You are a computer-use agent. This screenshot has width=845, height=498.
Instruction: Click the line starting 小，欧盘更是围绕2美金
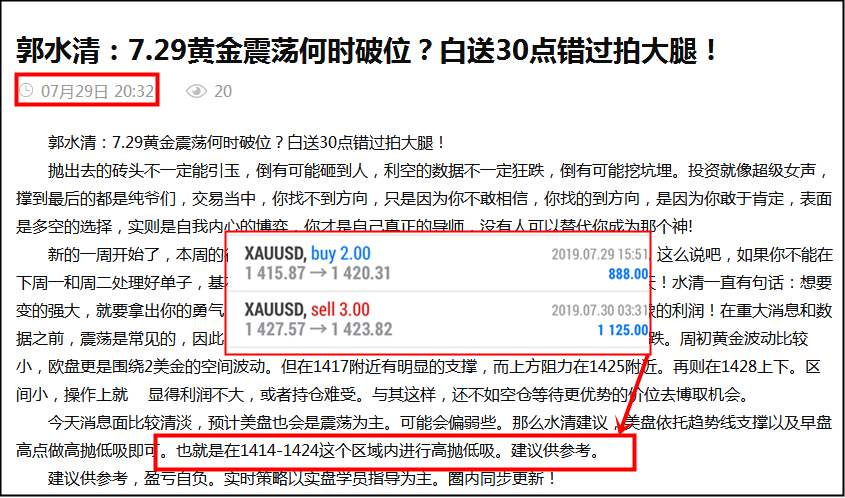coord(418,368)
